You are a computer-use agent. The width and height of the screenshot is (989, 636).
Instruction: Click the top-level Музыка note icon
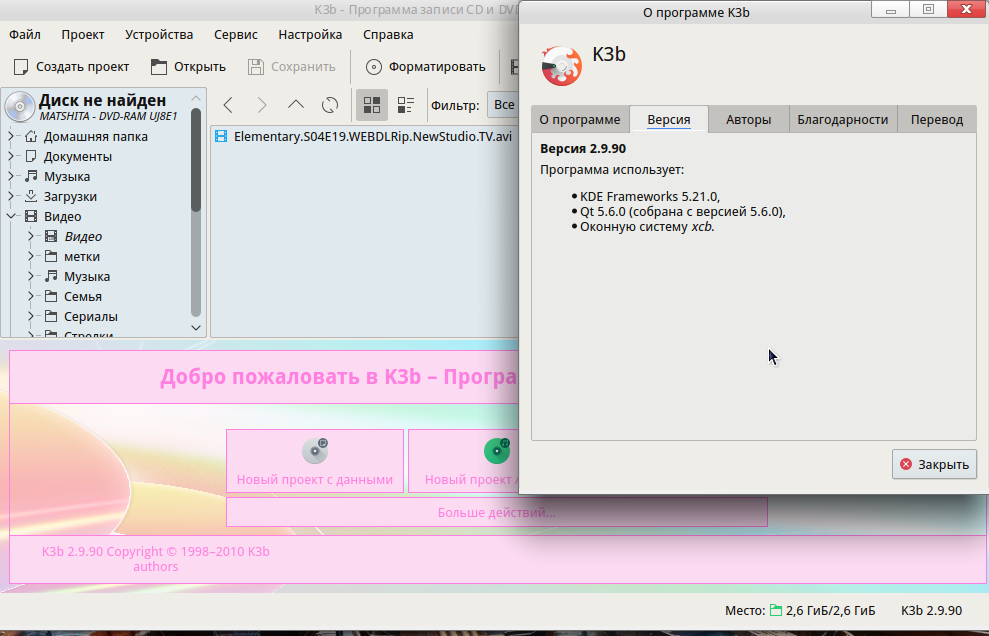pos(31,176)
